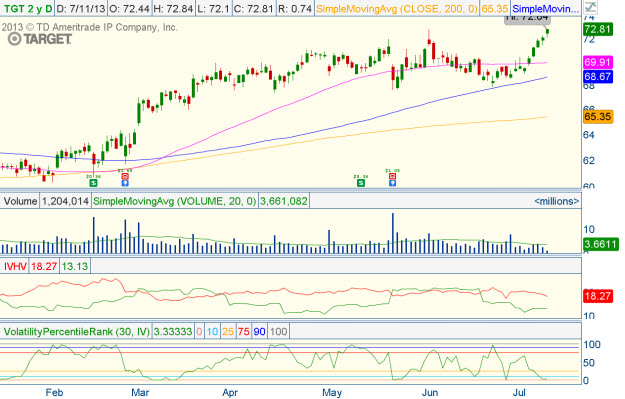Click the H: 72.84 high value
Image resolution: width=625 pixels, height=399 pixels.
coord(174,8)
